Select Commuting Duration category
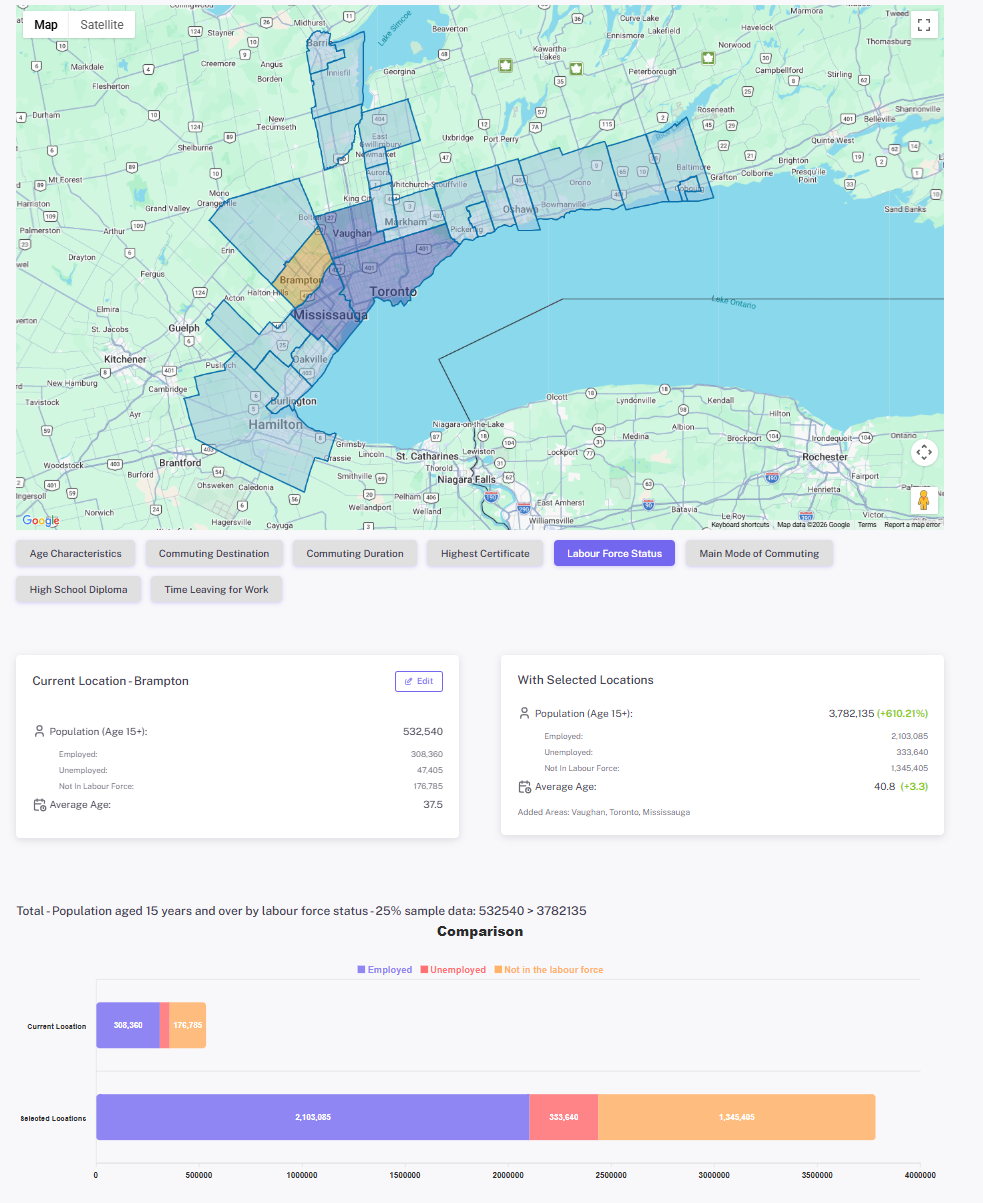The image size is (983, 1203). click(x=355, y=553)
